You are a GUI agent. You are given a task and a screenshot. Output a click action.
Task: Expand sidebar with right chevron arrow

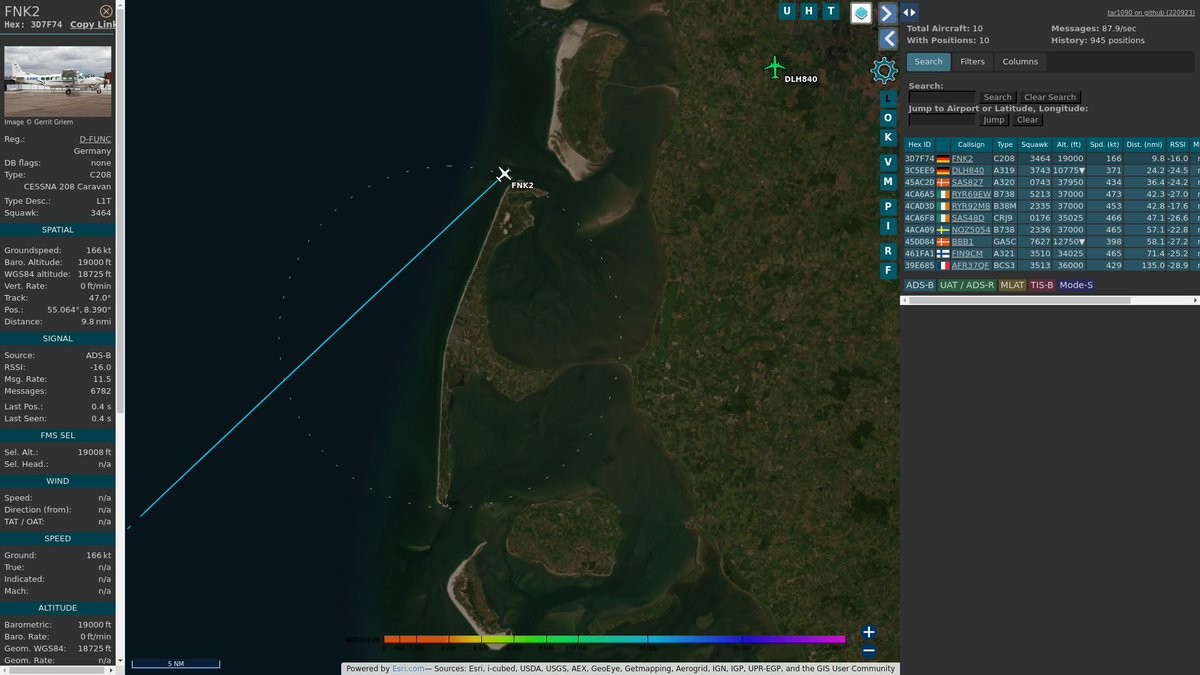coord(887,13)
